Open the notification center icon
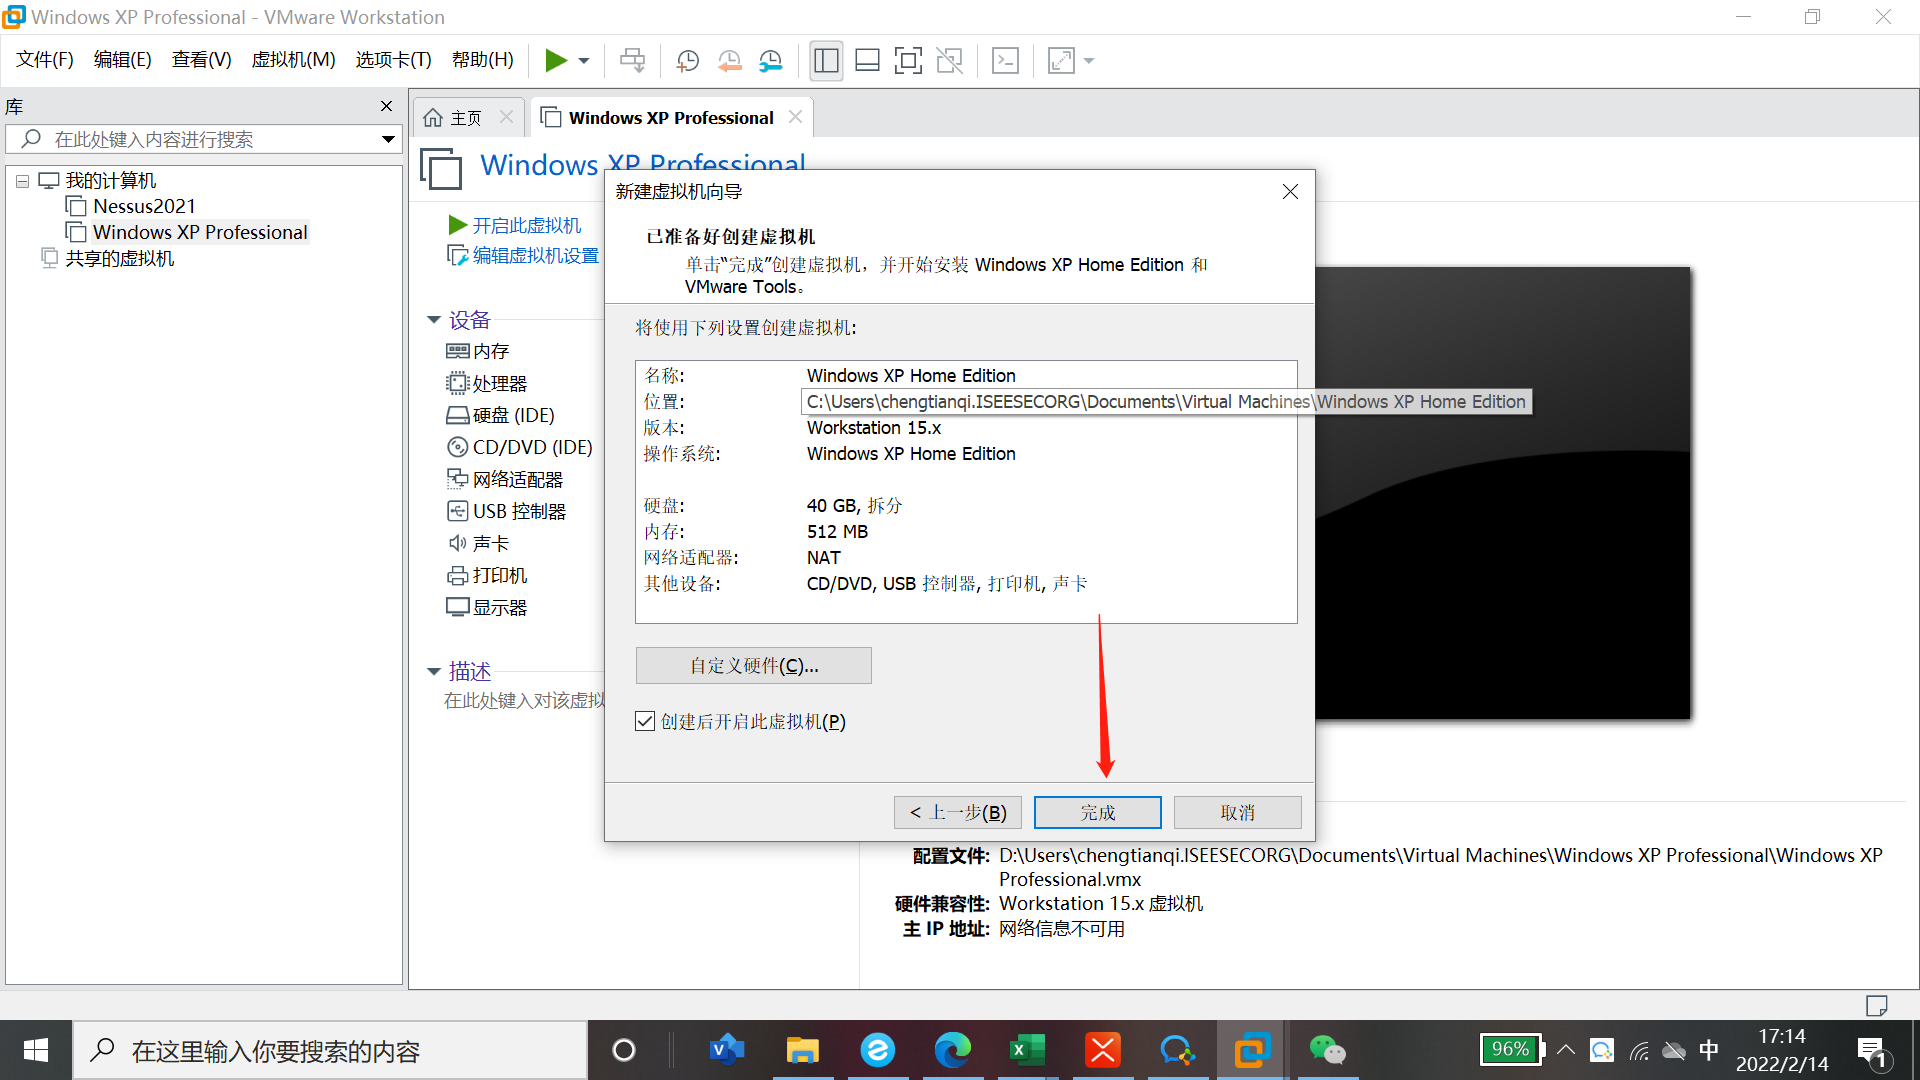Viewport: 1920px width, 1080px height. (x=1874, y=1051)
